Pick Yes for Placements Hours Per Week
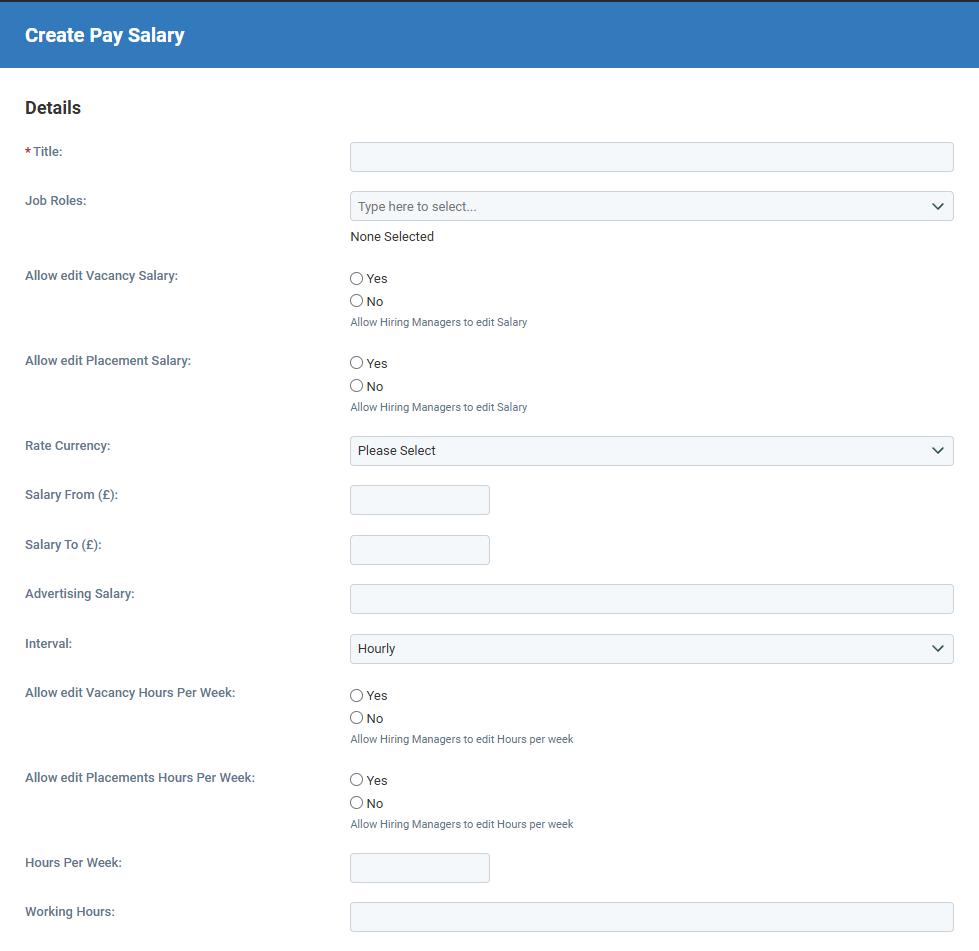The height and width of the screenshot is (951, 979). [357, 780]
